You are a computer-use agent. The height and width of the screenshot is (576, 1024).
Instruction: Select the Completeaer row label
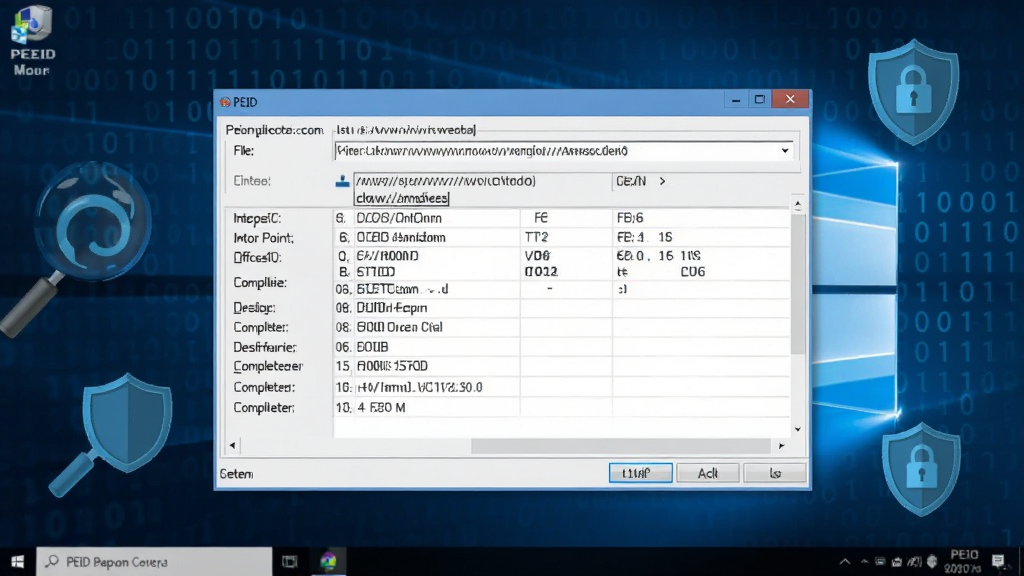(x=268, y=366)
